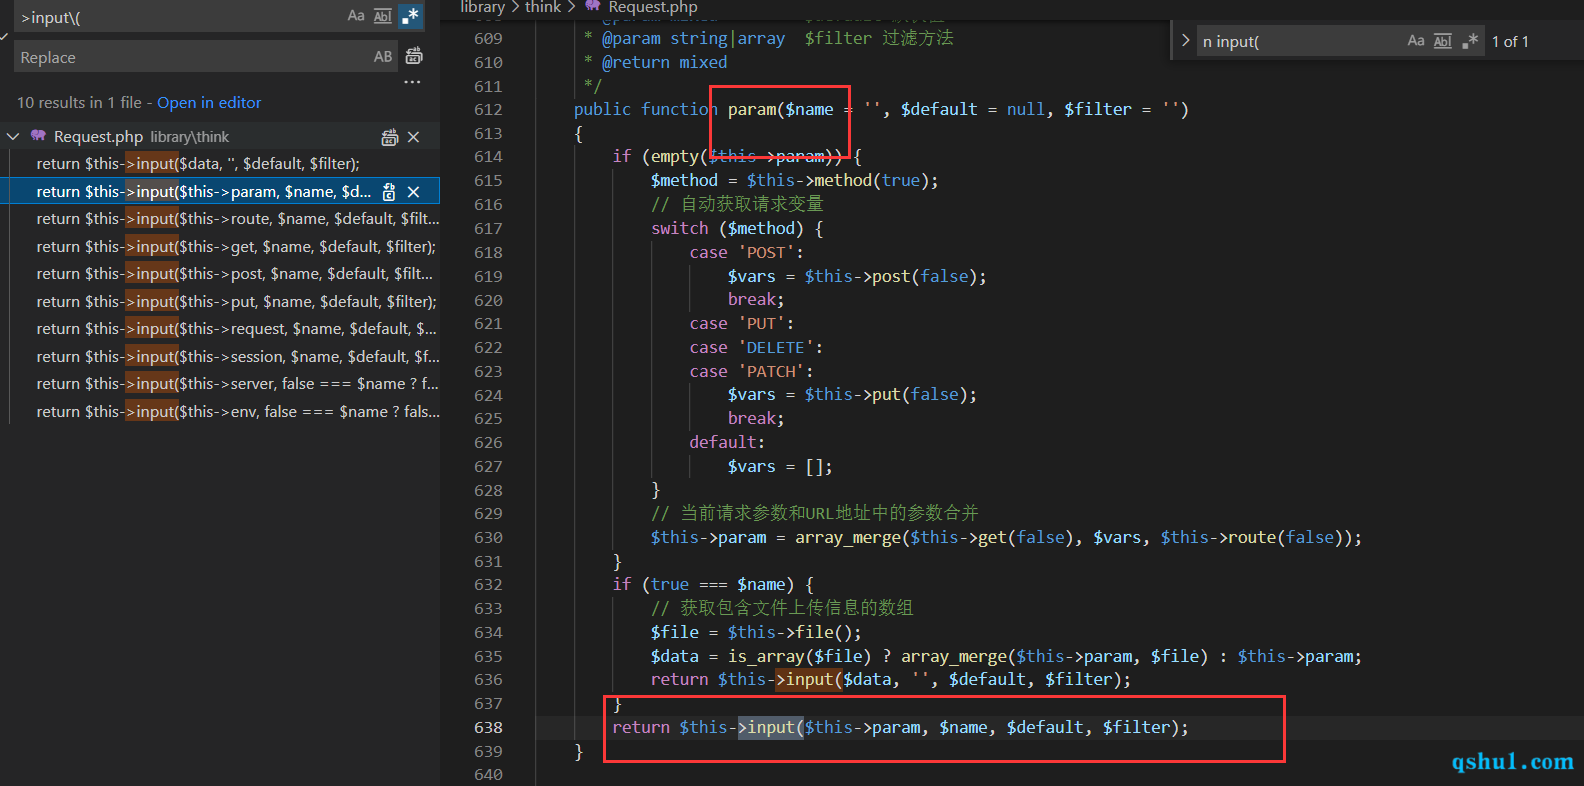Toggle Match Case in editor find widget
The image size is (1584, 786).
pos(1416,41)
